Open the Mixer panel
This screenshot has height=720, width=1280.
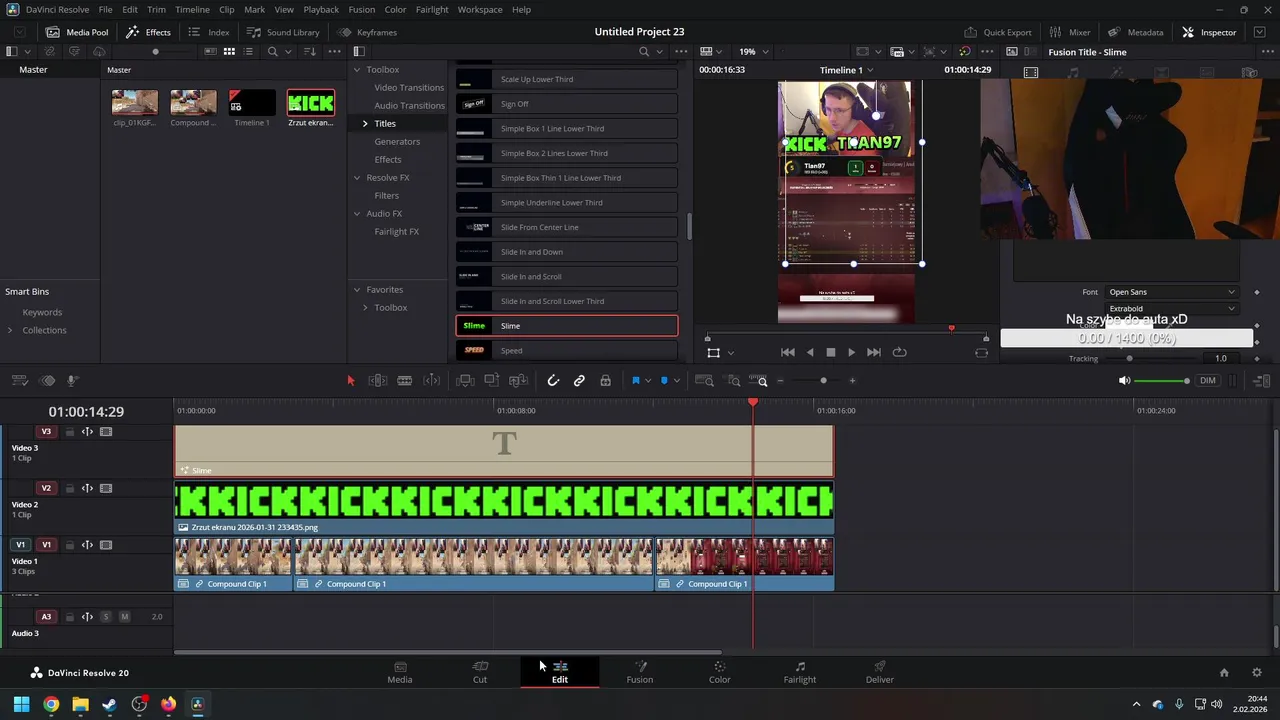point(1069,32)
